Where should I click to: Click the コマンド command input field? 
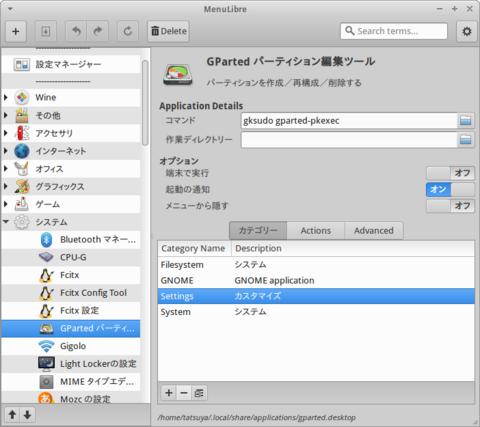tap(349, 121)
